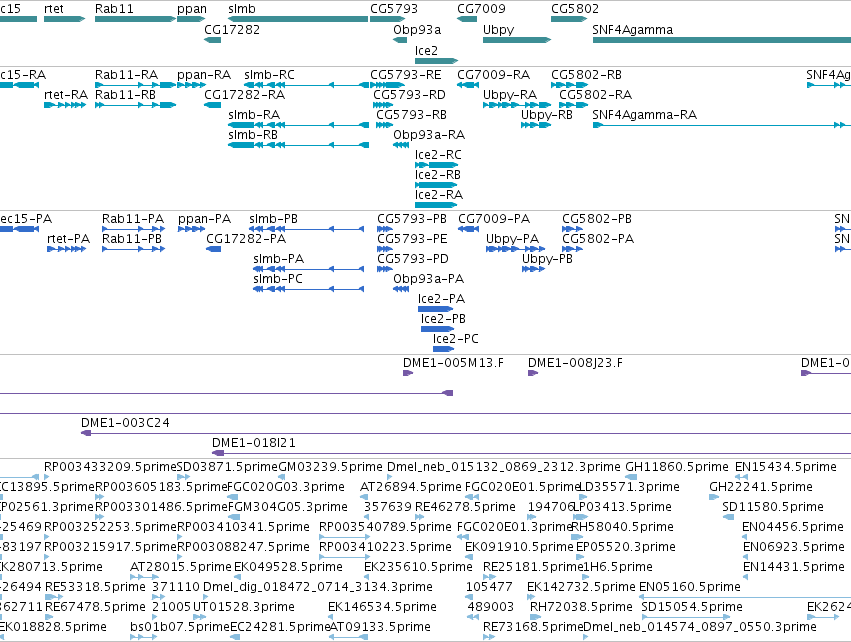
Task: Open the DME1-005M13.F BAC end label
Action: [453, 363]
